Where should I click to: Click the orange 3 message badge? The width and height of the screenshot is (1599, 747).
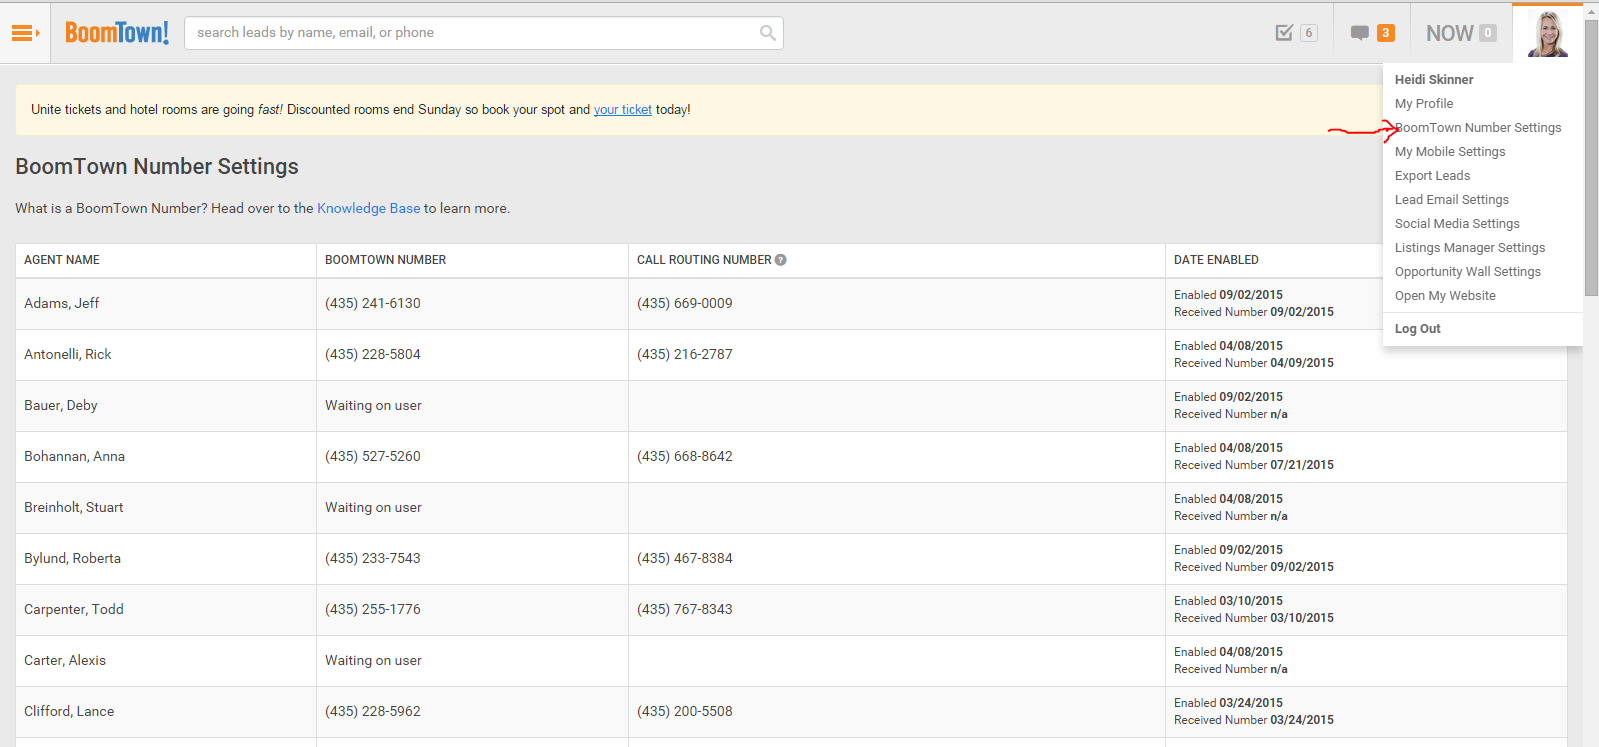tap(1386, 33)
